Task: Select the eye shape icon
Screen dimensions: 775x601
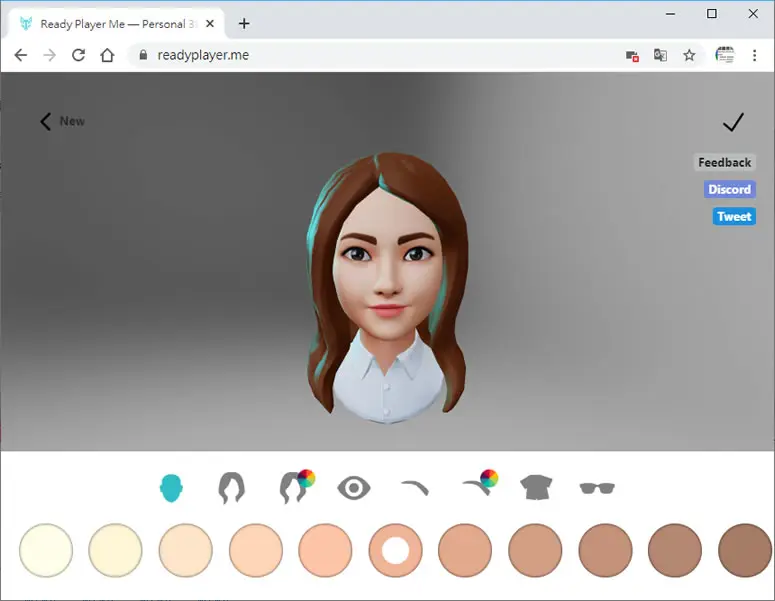Action: pyautogui.click(x=354, y=488)
